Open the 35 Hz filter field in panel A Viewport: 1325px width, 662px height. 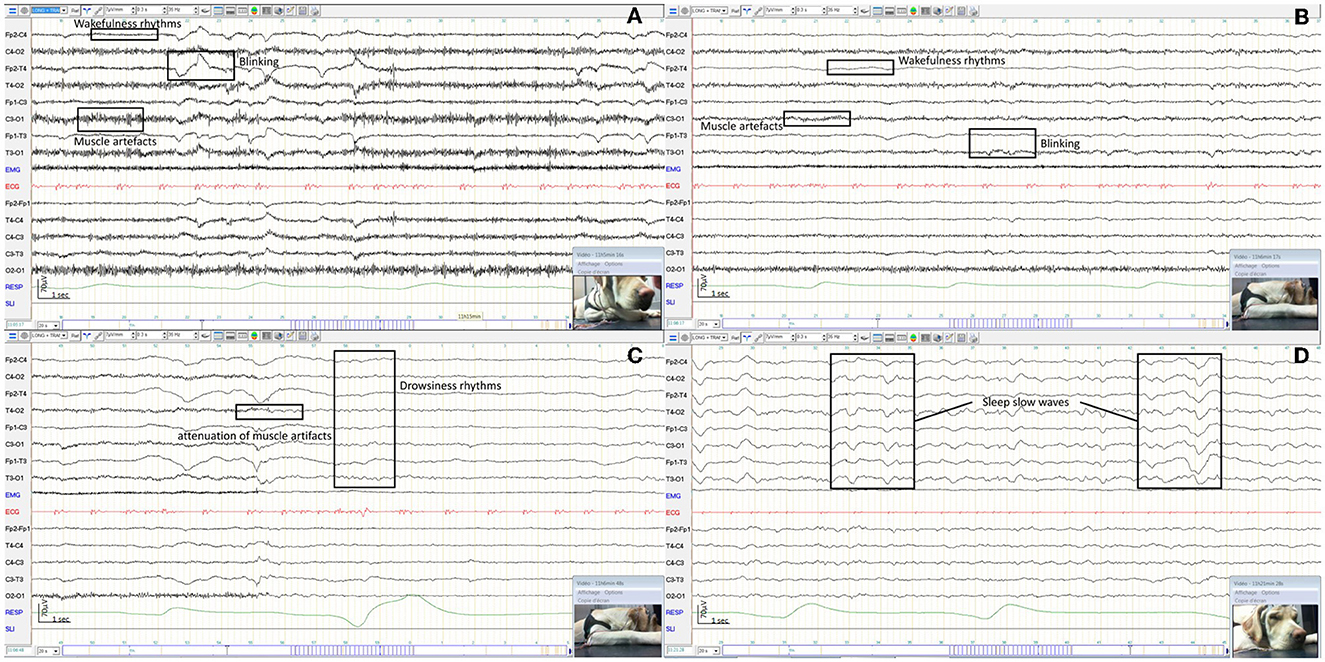(x=181, y=10)
